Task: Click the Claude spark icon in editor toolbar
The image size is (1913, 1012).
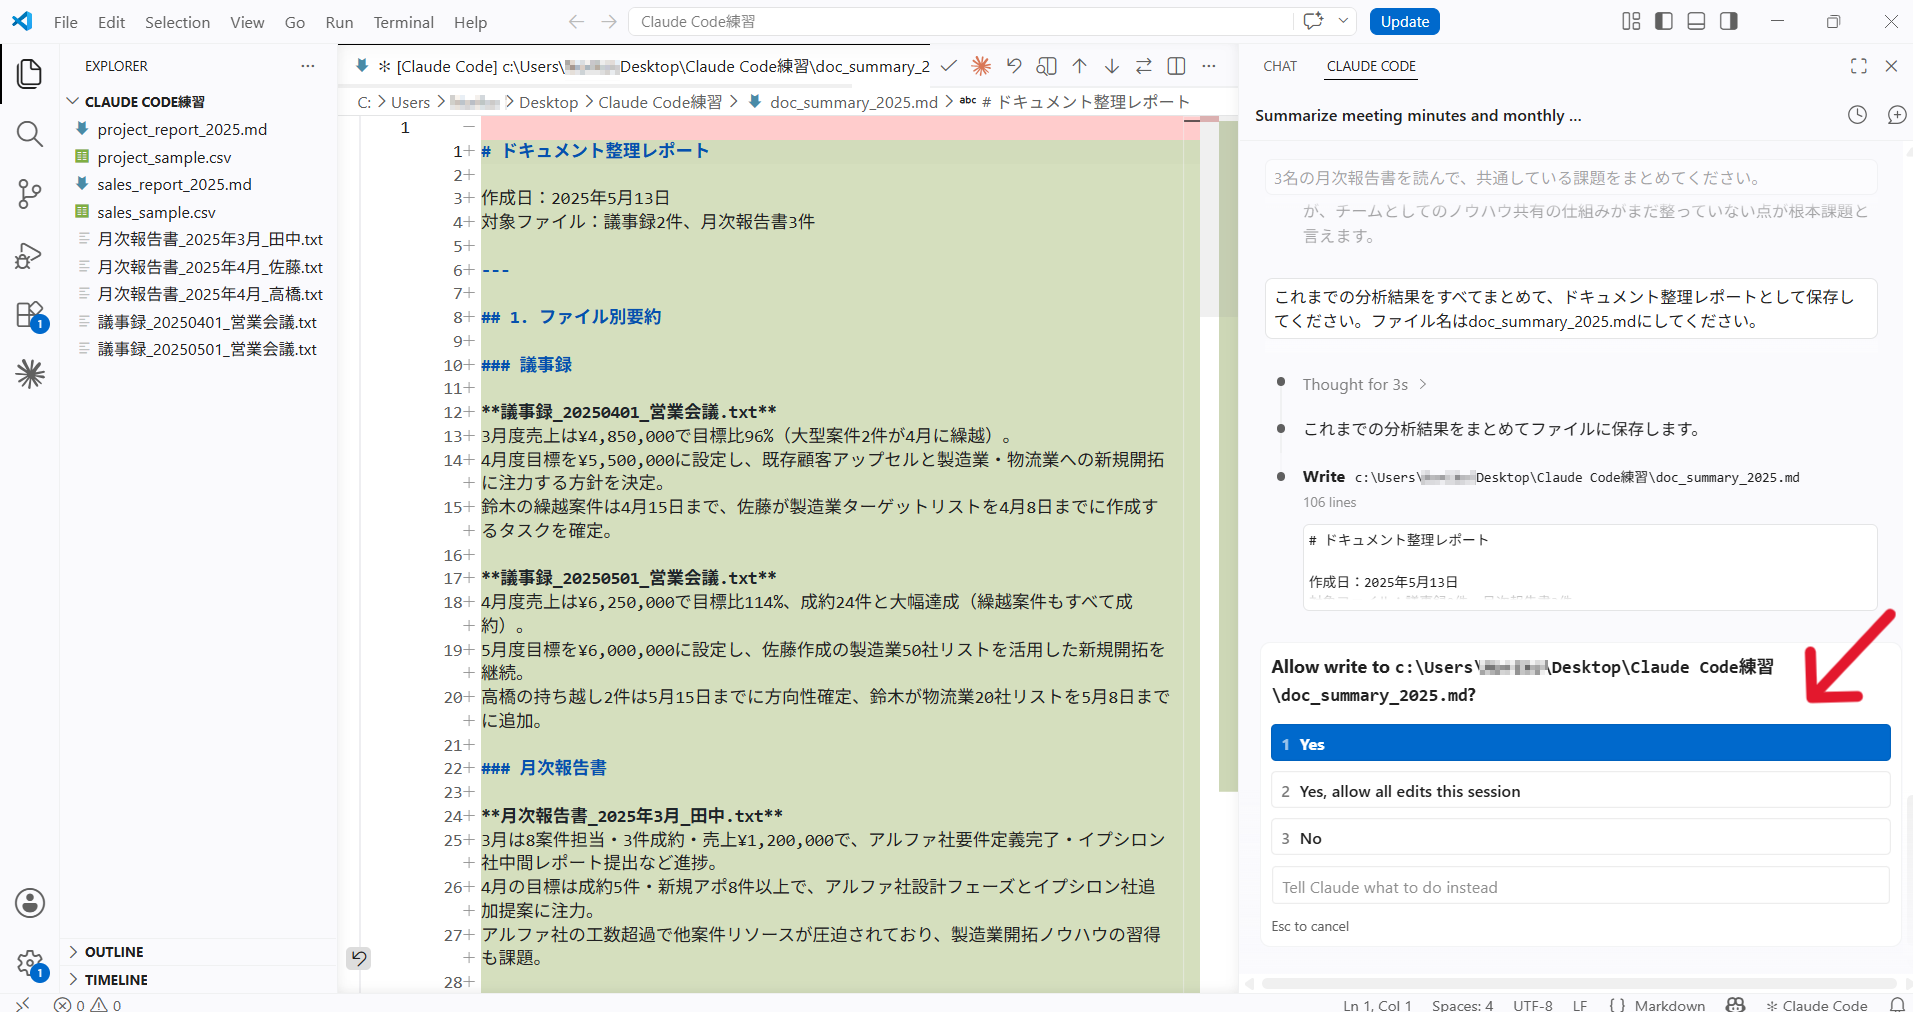Action: [x=981, y=66]
